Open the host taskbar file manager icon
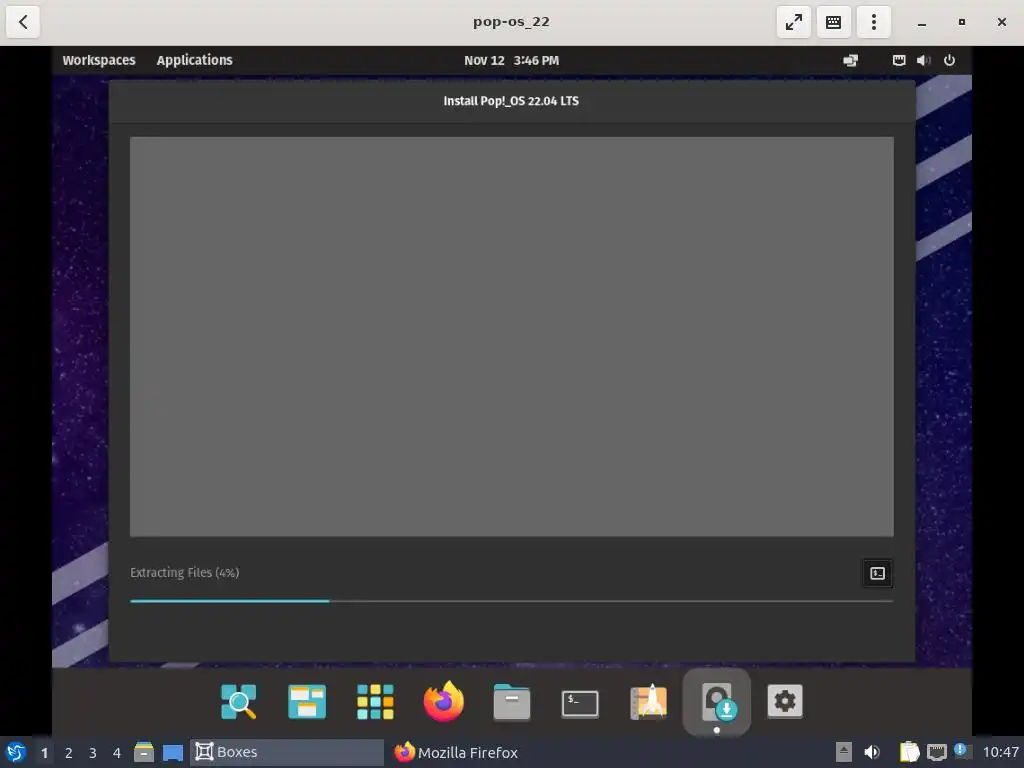The width and height of the screenshot is (1024, 768). [144, 752]
